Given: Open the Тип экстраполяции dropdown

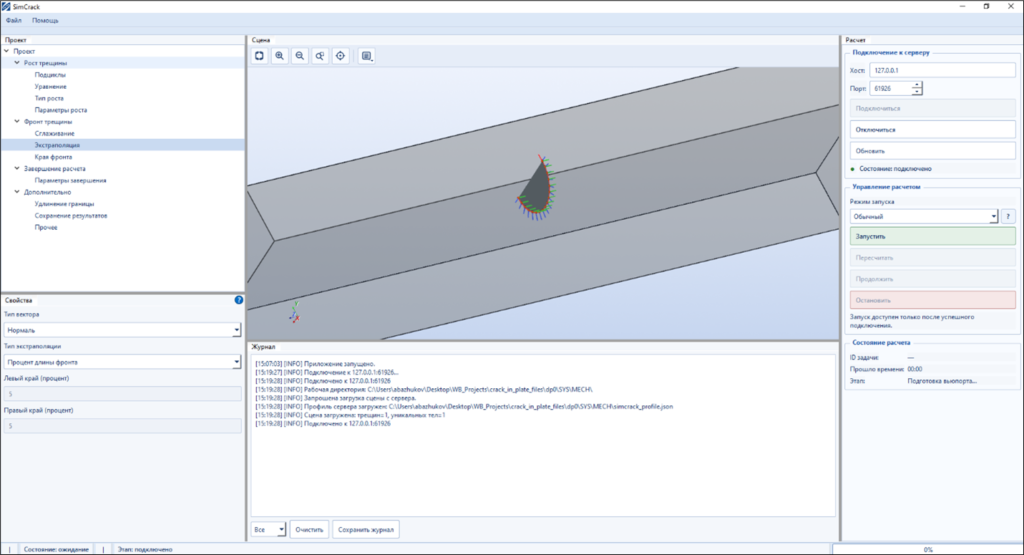Looking at the screenshot, I should pos(122,362).
